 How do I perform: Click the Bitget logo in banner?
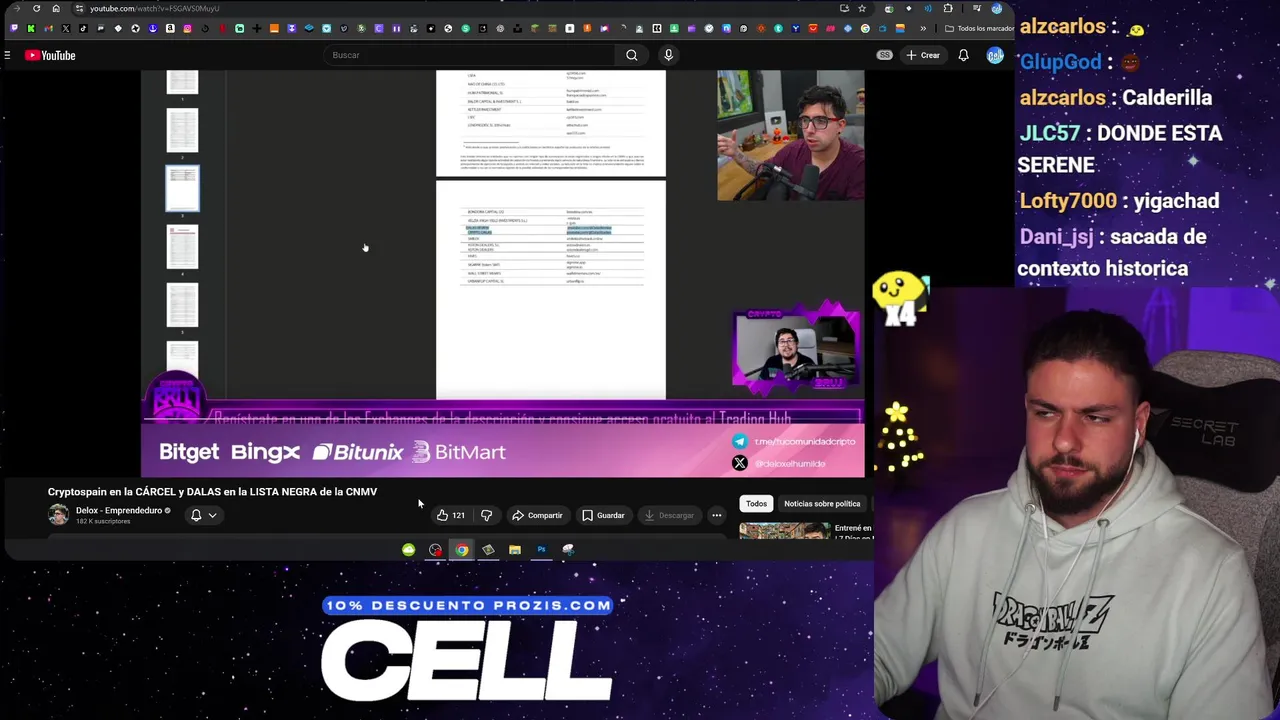pos(189,452)
